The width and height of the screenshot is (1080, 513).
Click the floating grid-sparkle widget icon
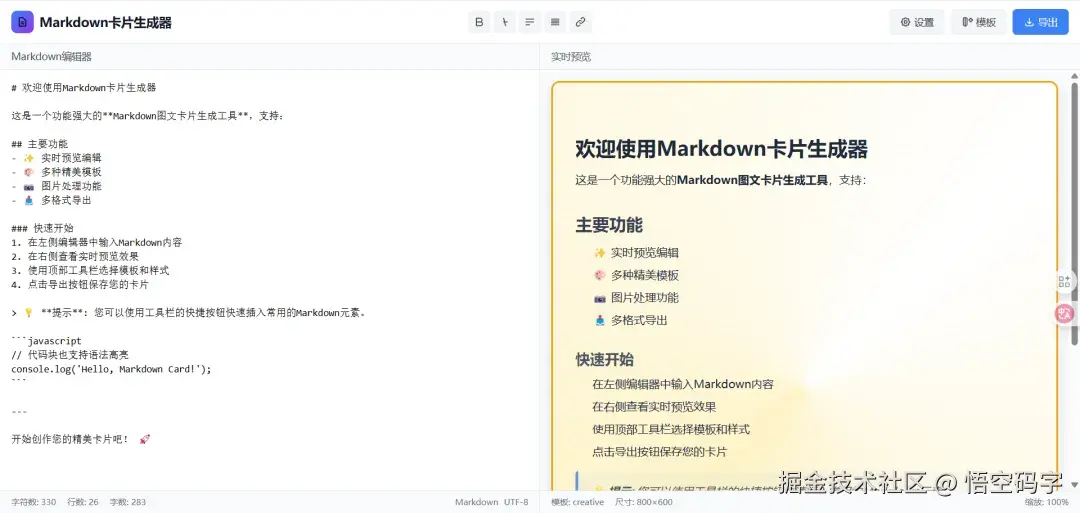[x=1065, y=281]
